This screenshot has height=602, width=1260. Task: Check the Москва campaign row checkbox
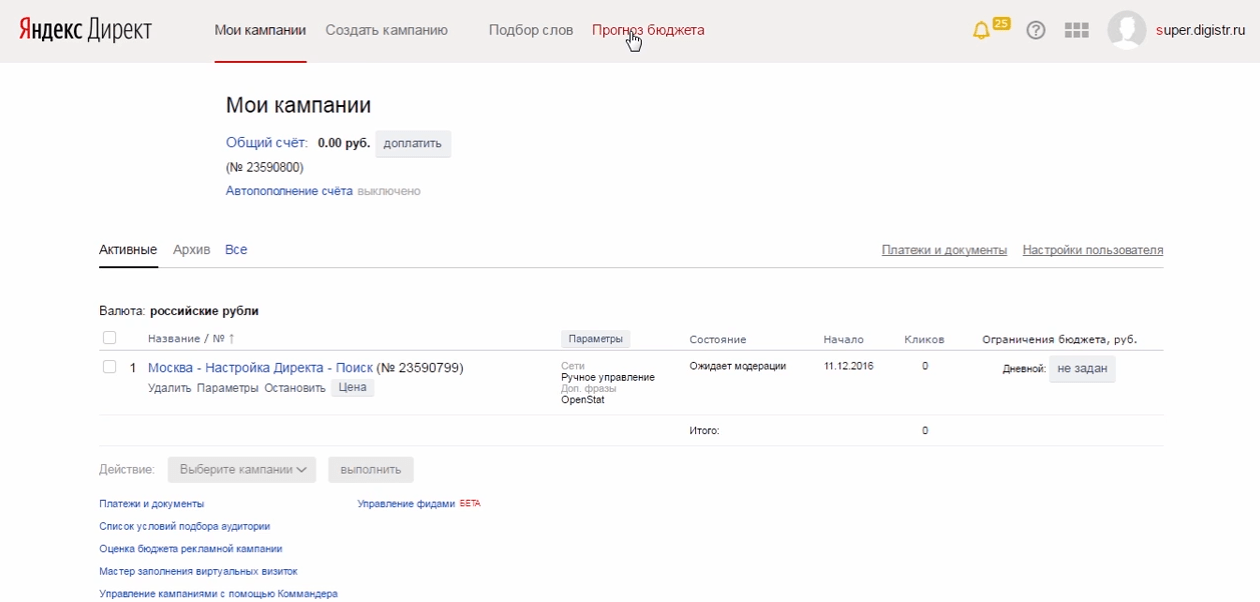(x=110, y=367)
